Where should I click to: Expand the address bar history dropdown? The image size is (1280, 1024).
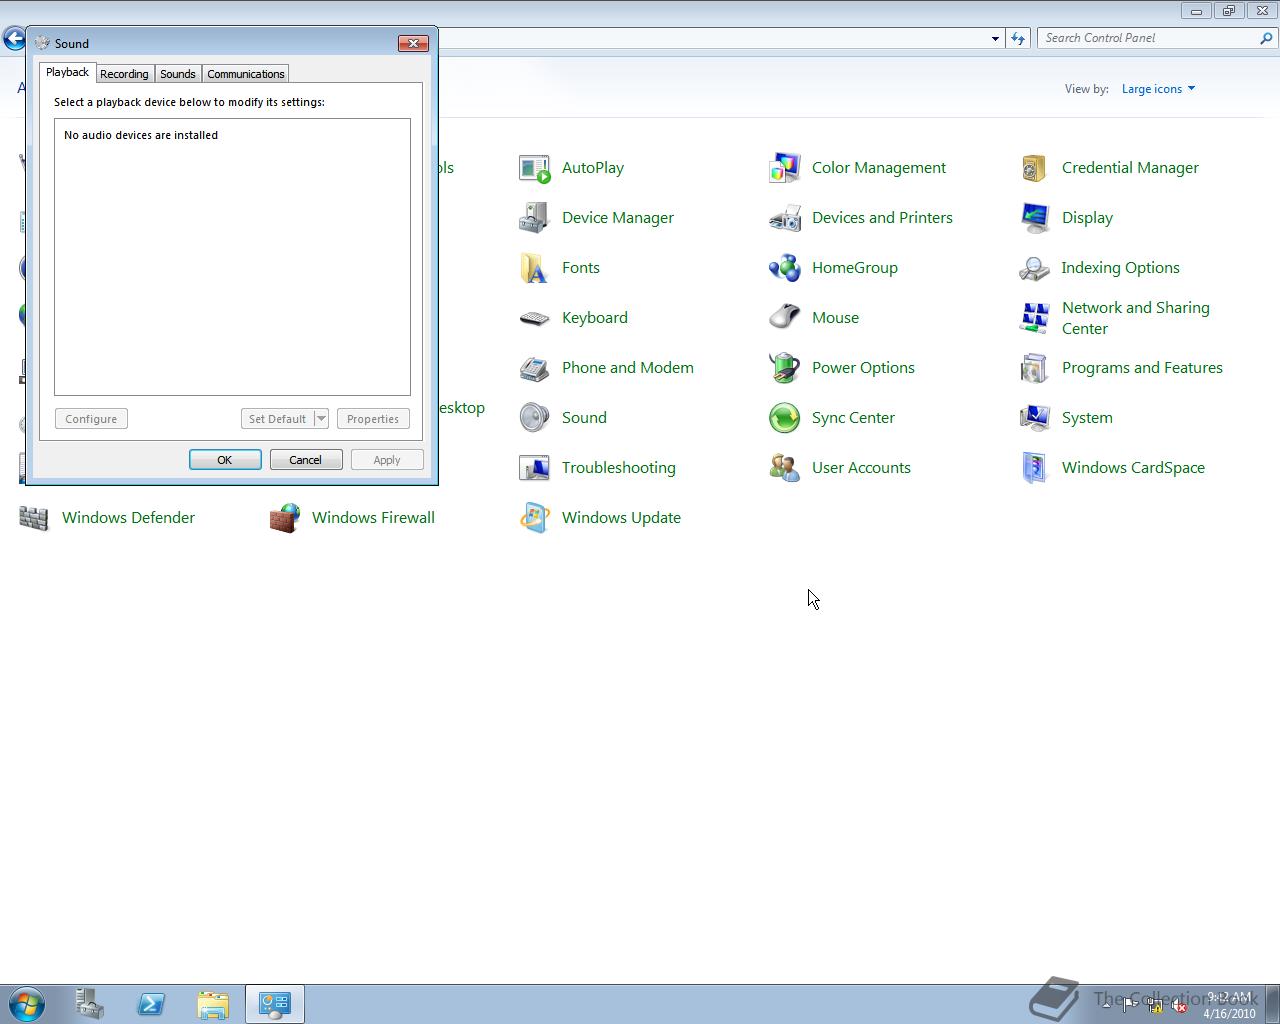995,38
